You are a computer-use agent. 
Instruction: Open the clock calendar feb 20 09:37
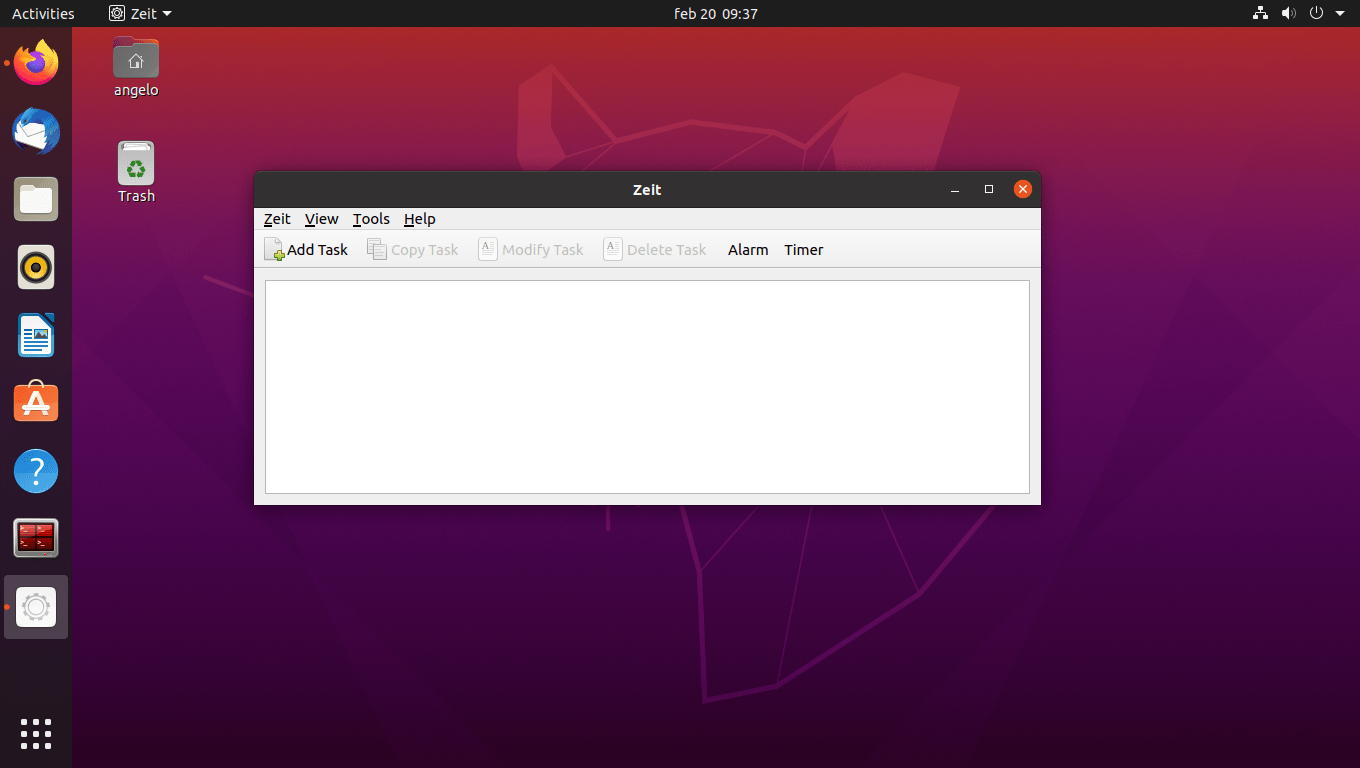tap(716, 14)
